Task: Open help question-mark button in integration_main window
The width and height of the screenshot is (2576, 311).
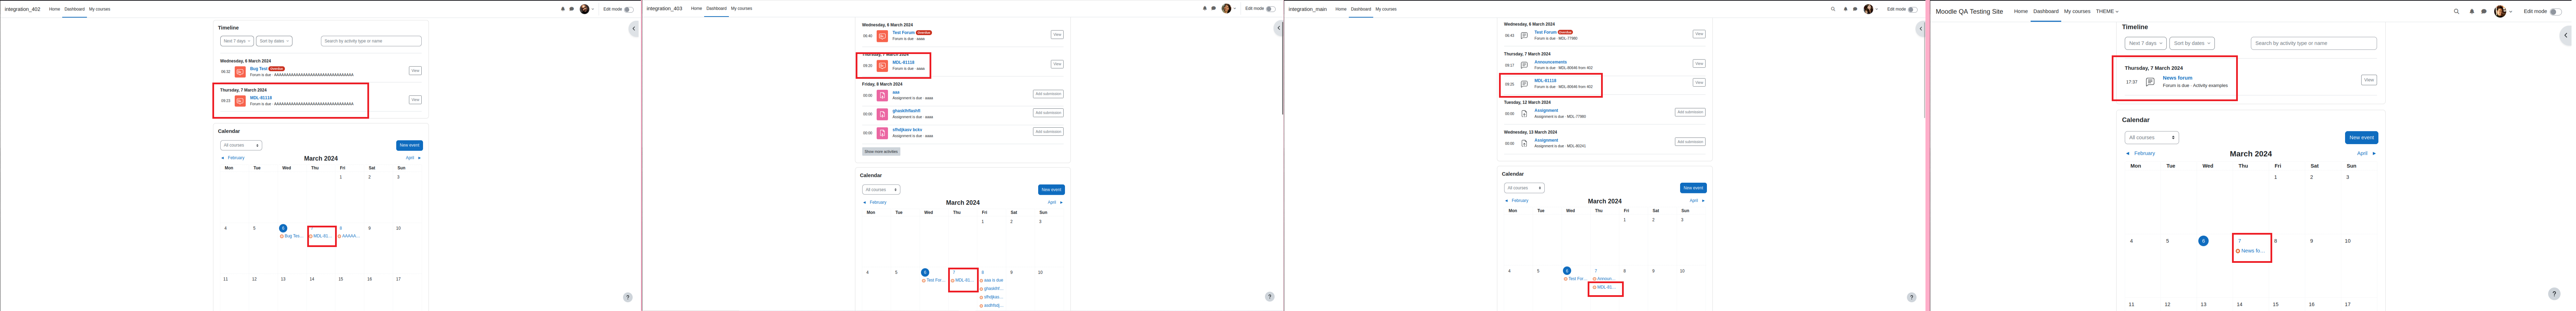Action: pyautogui.click(x=1912, y=297)
